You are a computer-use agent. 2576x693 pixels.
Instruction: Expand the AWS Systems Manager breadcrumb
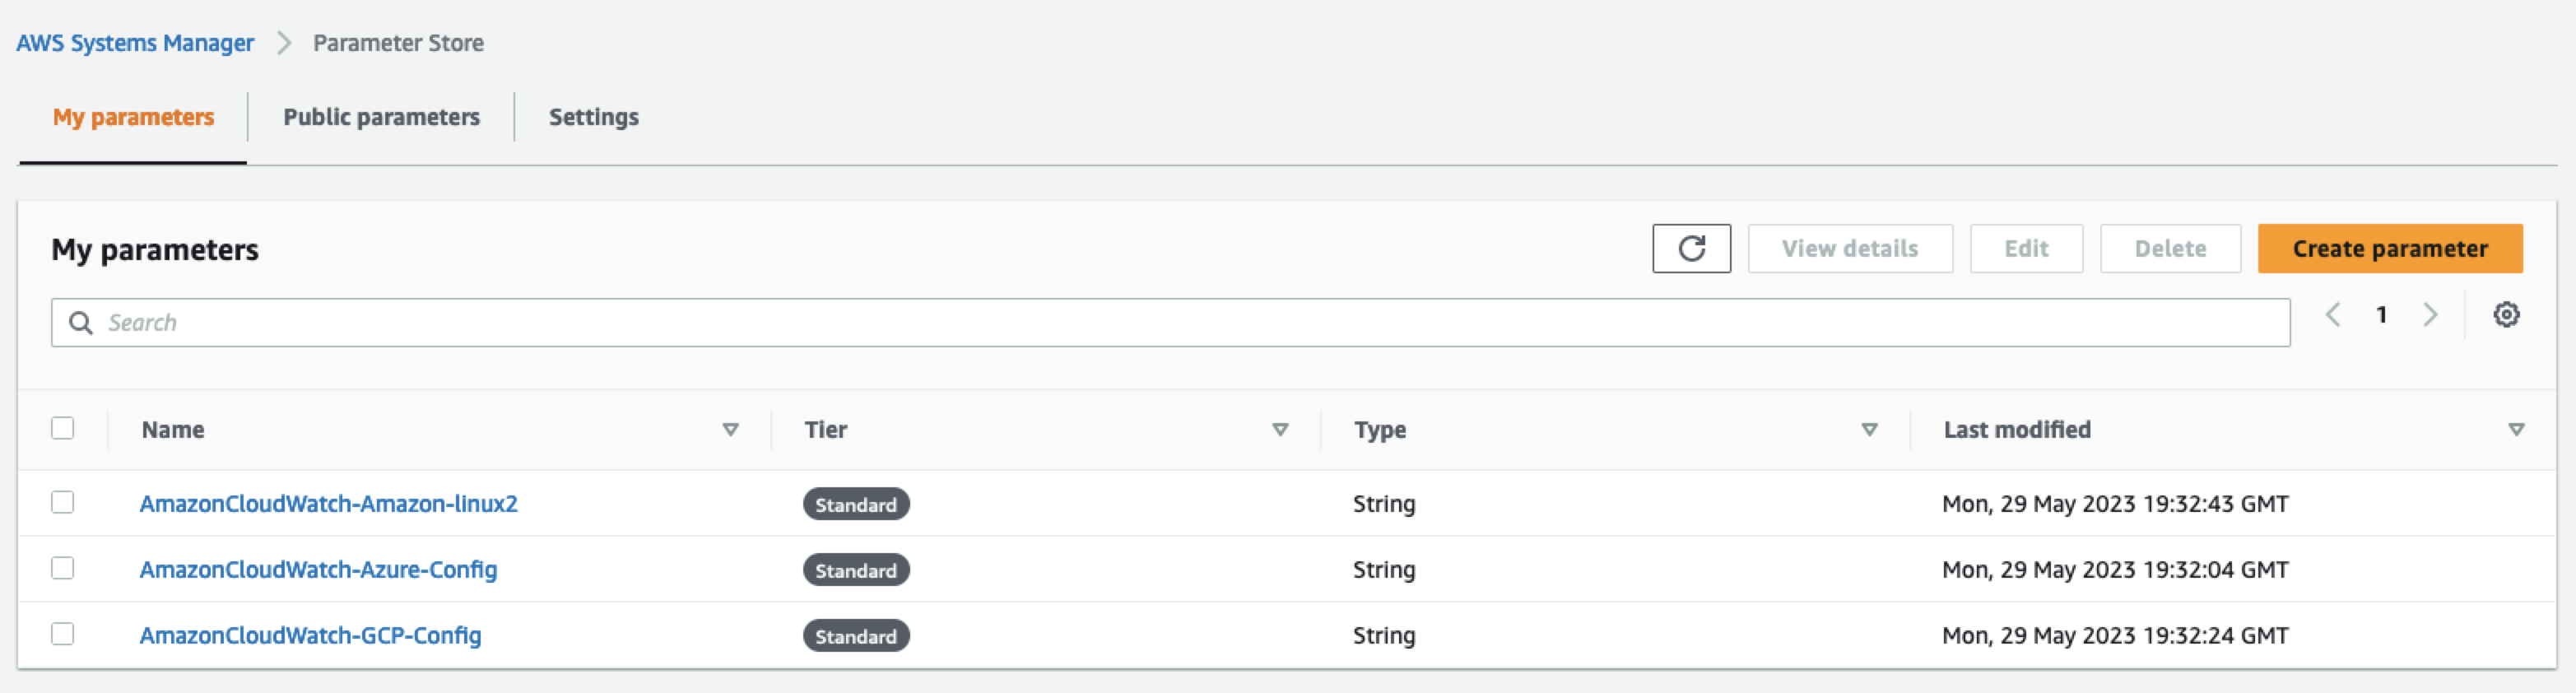[x=134, y=42]
